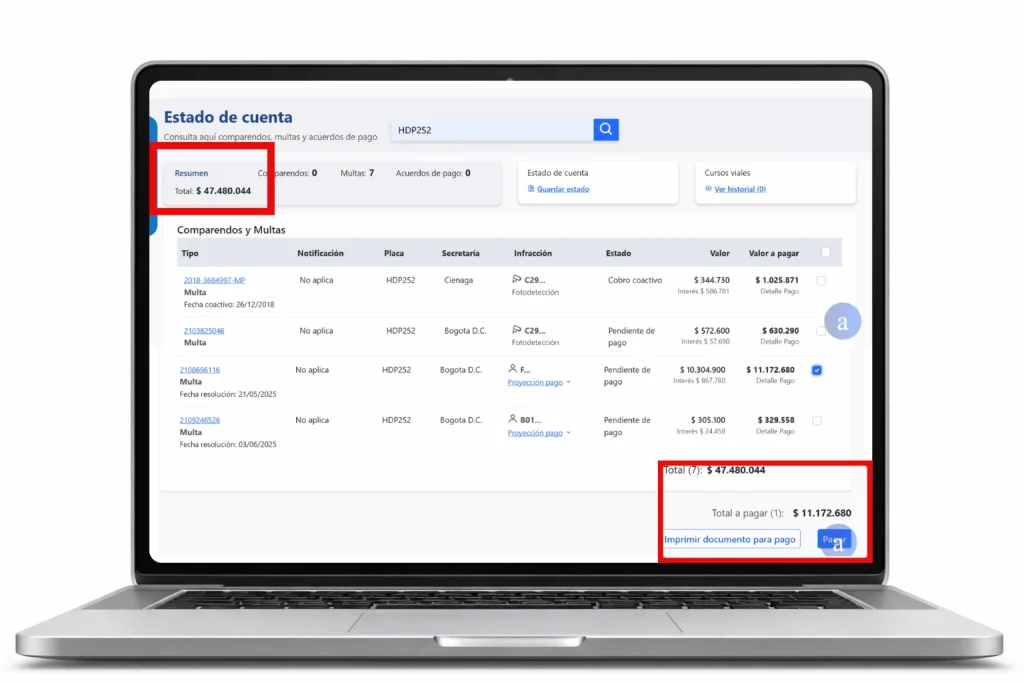The image size is (1024, 683).
Task: Expand Proyección pago for fine 2108696116
Action: pos(539,382)
